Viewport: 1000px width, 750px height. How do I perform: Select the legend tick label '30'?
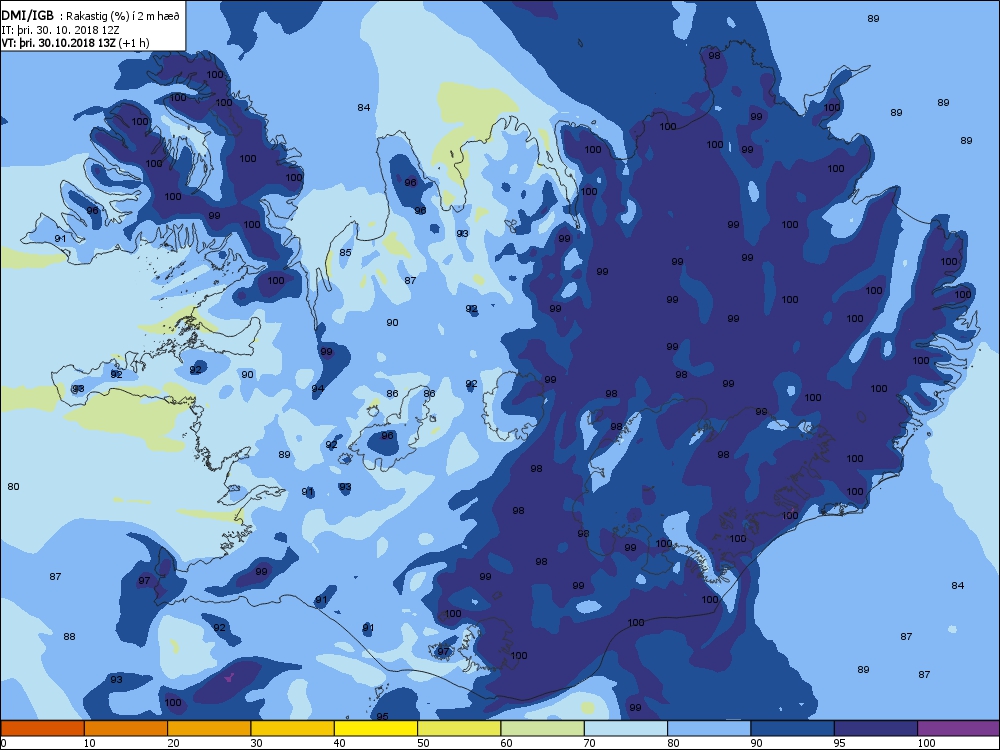[x=256, y=743]
